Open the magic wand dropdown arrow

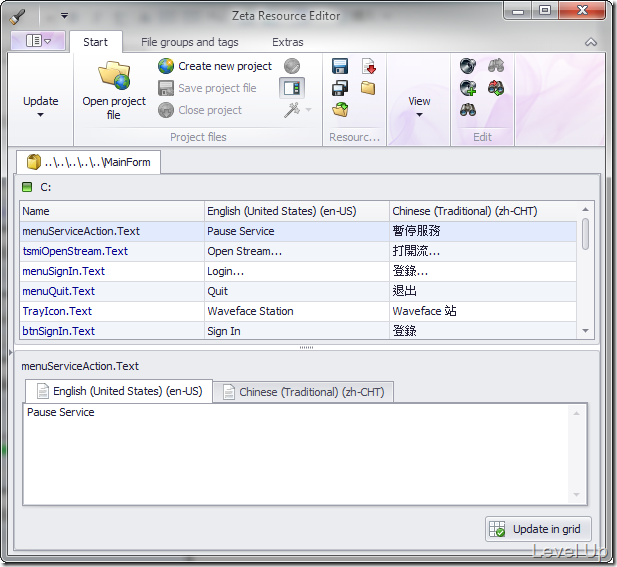coord(308,110)
